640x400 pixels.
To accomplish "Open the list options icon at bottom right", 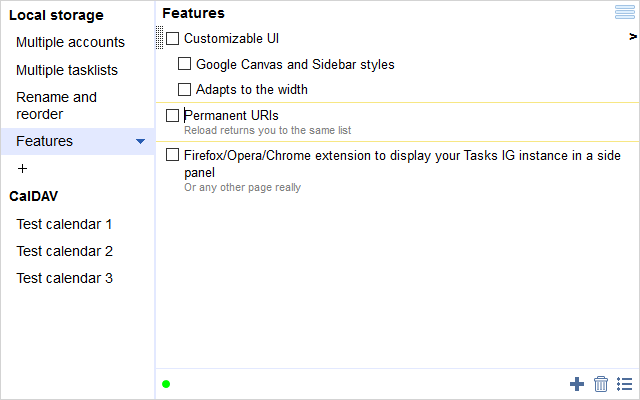I will coord(625,384).
